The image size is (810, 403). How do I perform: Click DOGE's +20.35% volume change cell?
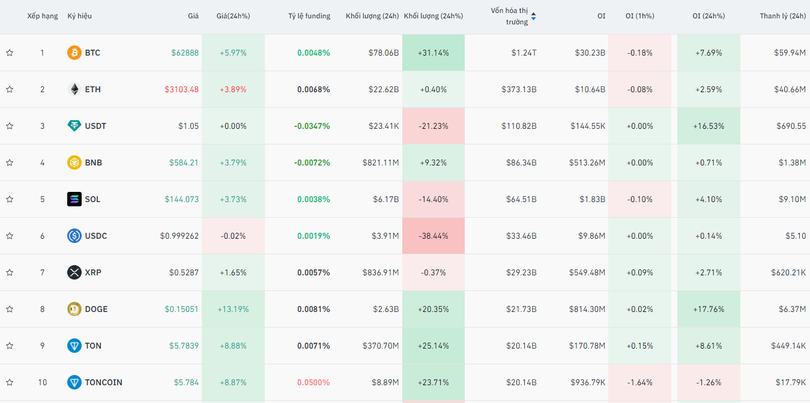434,309
